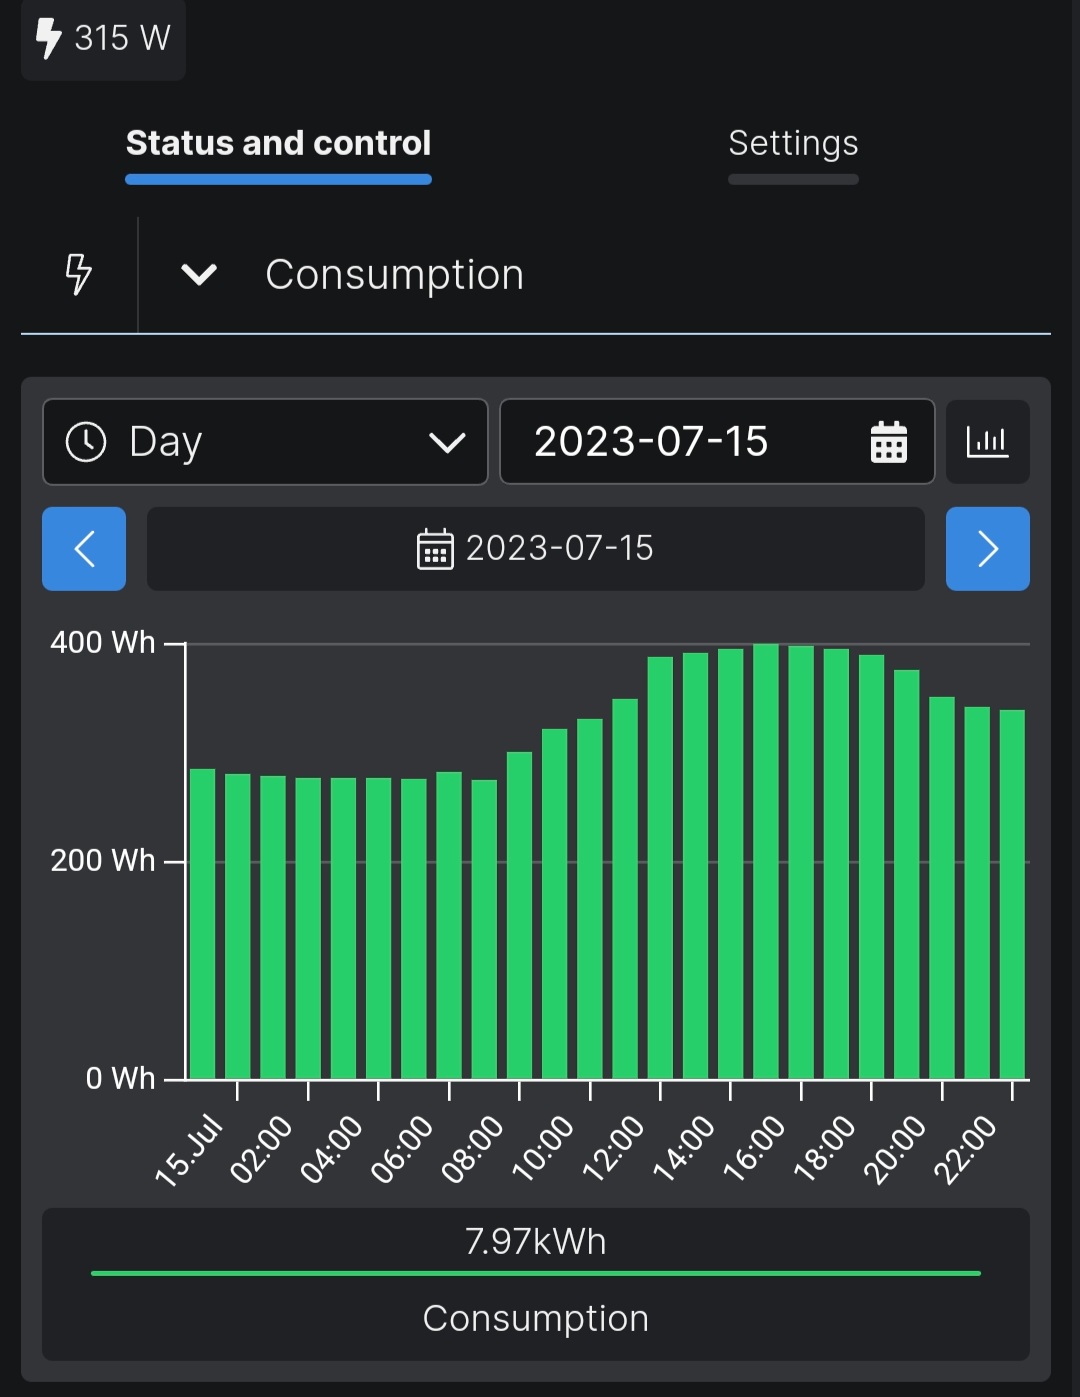1080x1397 pixels.
Task: Click the bar chart view icon button
Action: [987, 442]
